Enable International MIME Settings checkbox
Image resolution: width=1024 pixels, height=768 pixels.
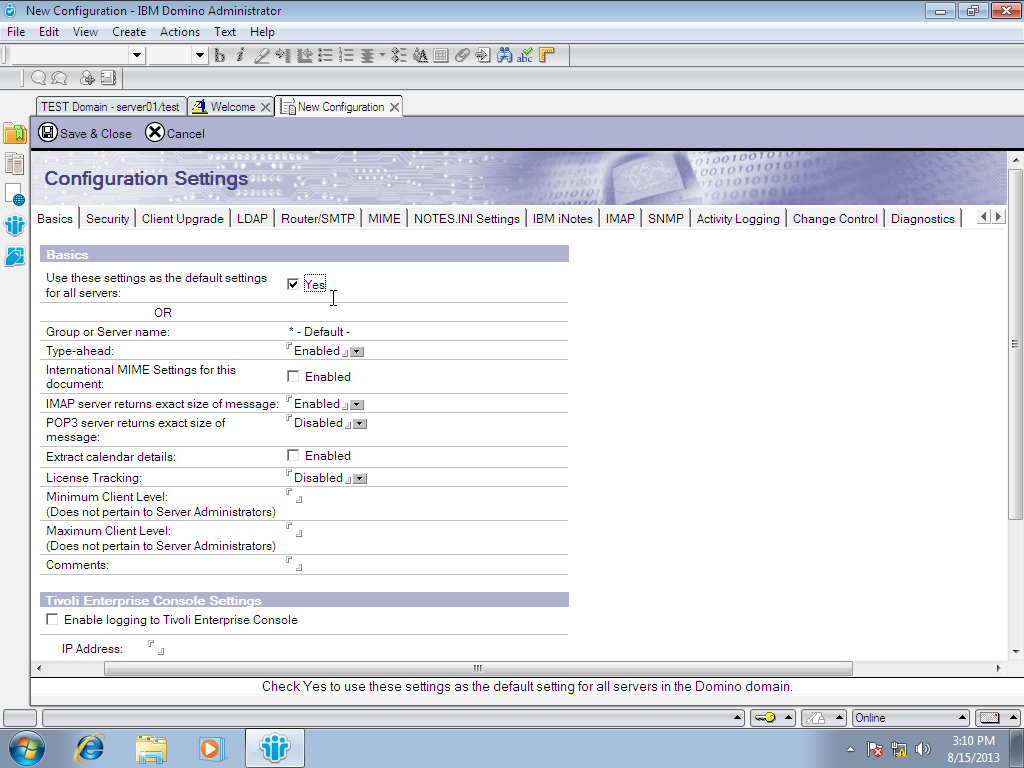click(x=293, y=376)
